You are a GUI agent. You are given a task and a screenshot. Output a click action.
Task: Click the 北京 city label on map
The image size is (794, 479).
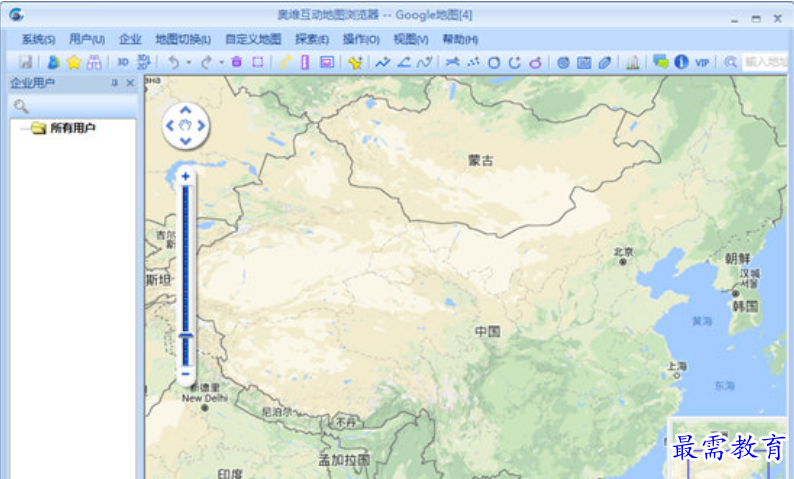623,252
